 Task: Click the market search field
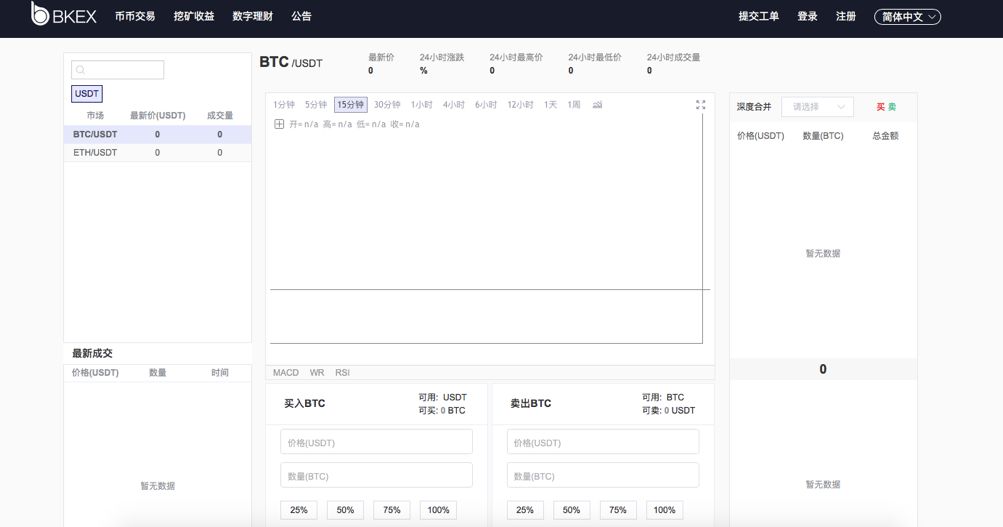pyautogui.click(x=117, y=70)
